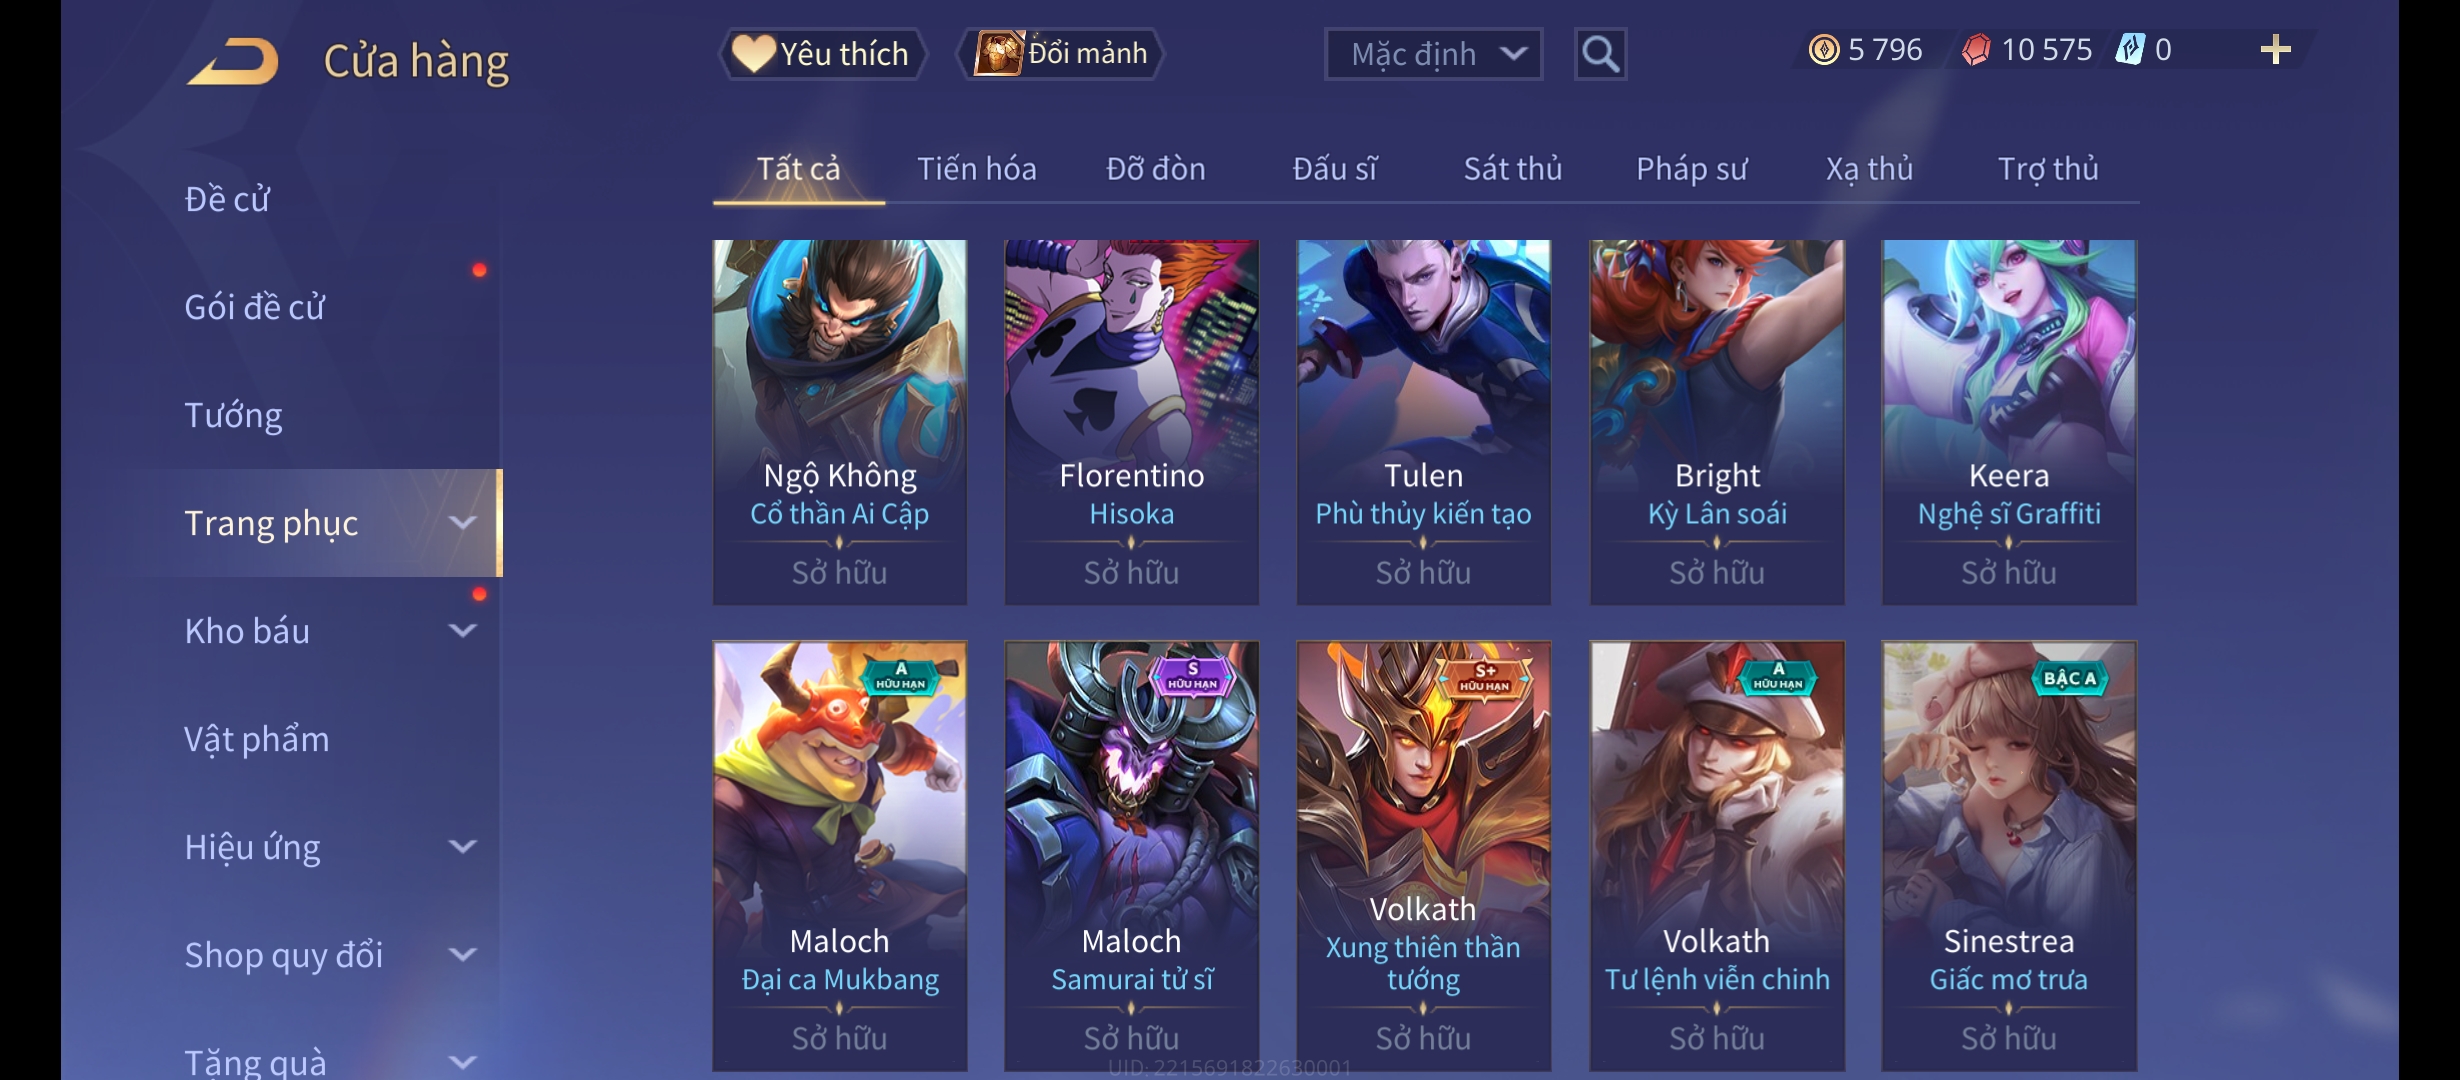Viewport: 2460px width, 1080px height.
Task: Expand the Shop quy đổi chevron
Action: (x=462, y=955)
